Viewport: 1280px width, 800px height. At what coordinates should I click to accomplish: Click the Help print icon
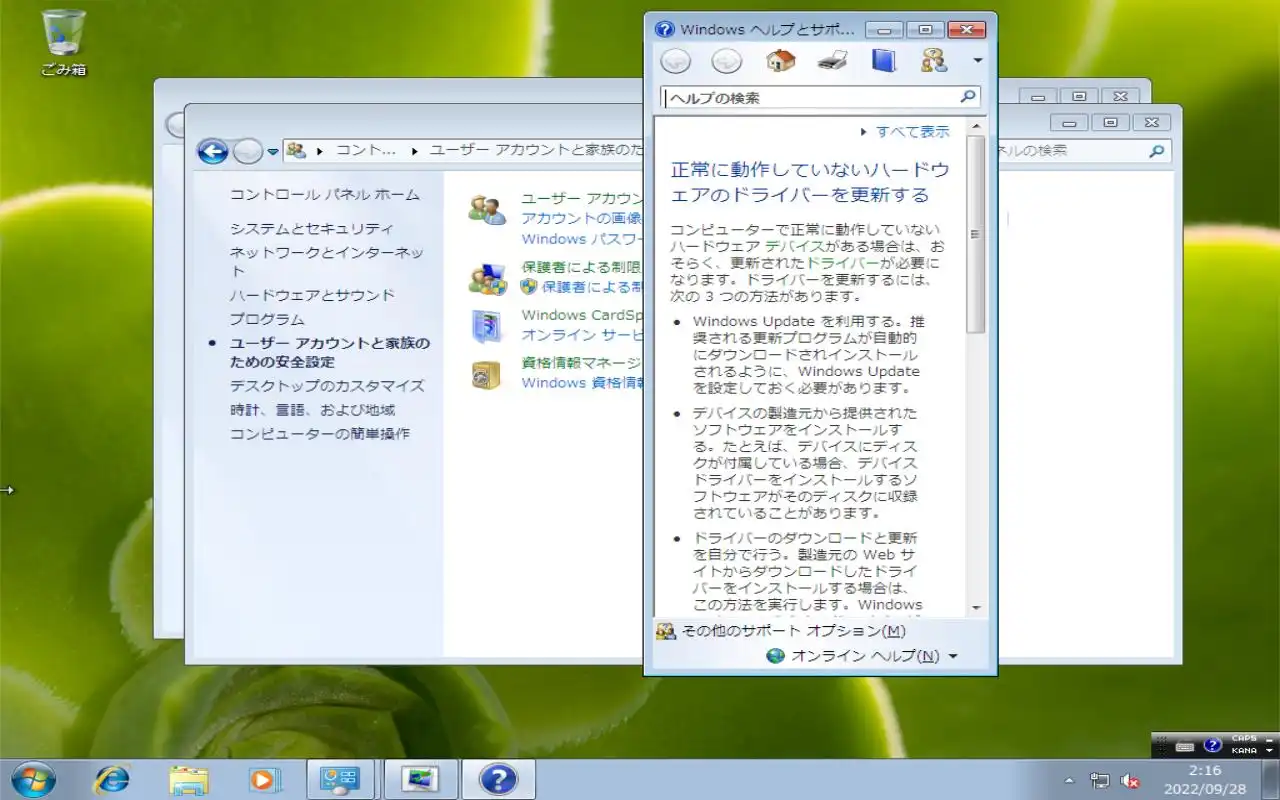832,61
